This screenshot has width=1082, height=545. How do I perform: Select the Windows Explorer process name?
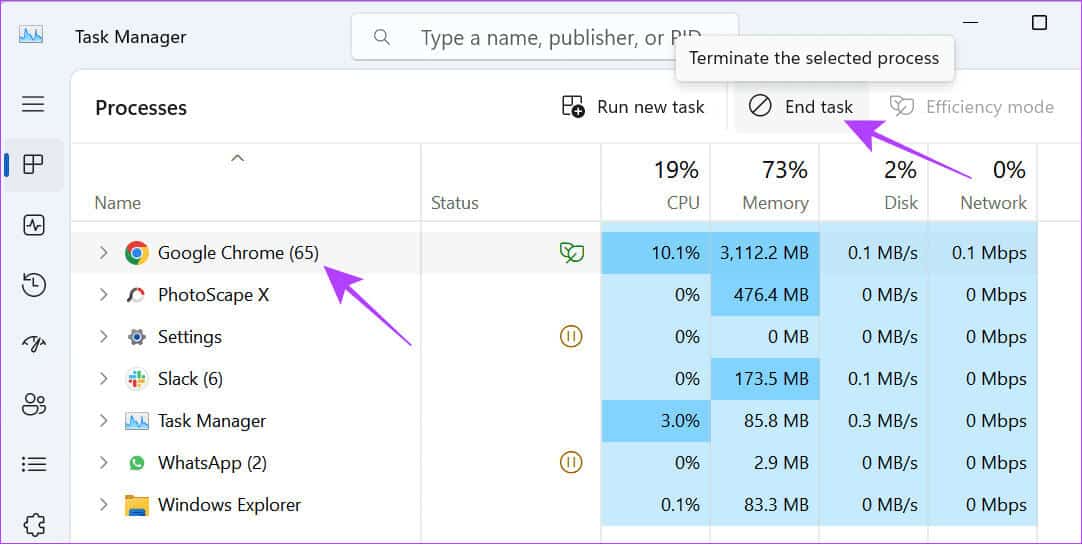(x=230, y=505)
